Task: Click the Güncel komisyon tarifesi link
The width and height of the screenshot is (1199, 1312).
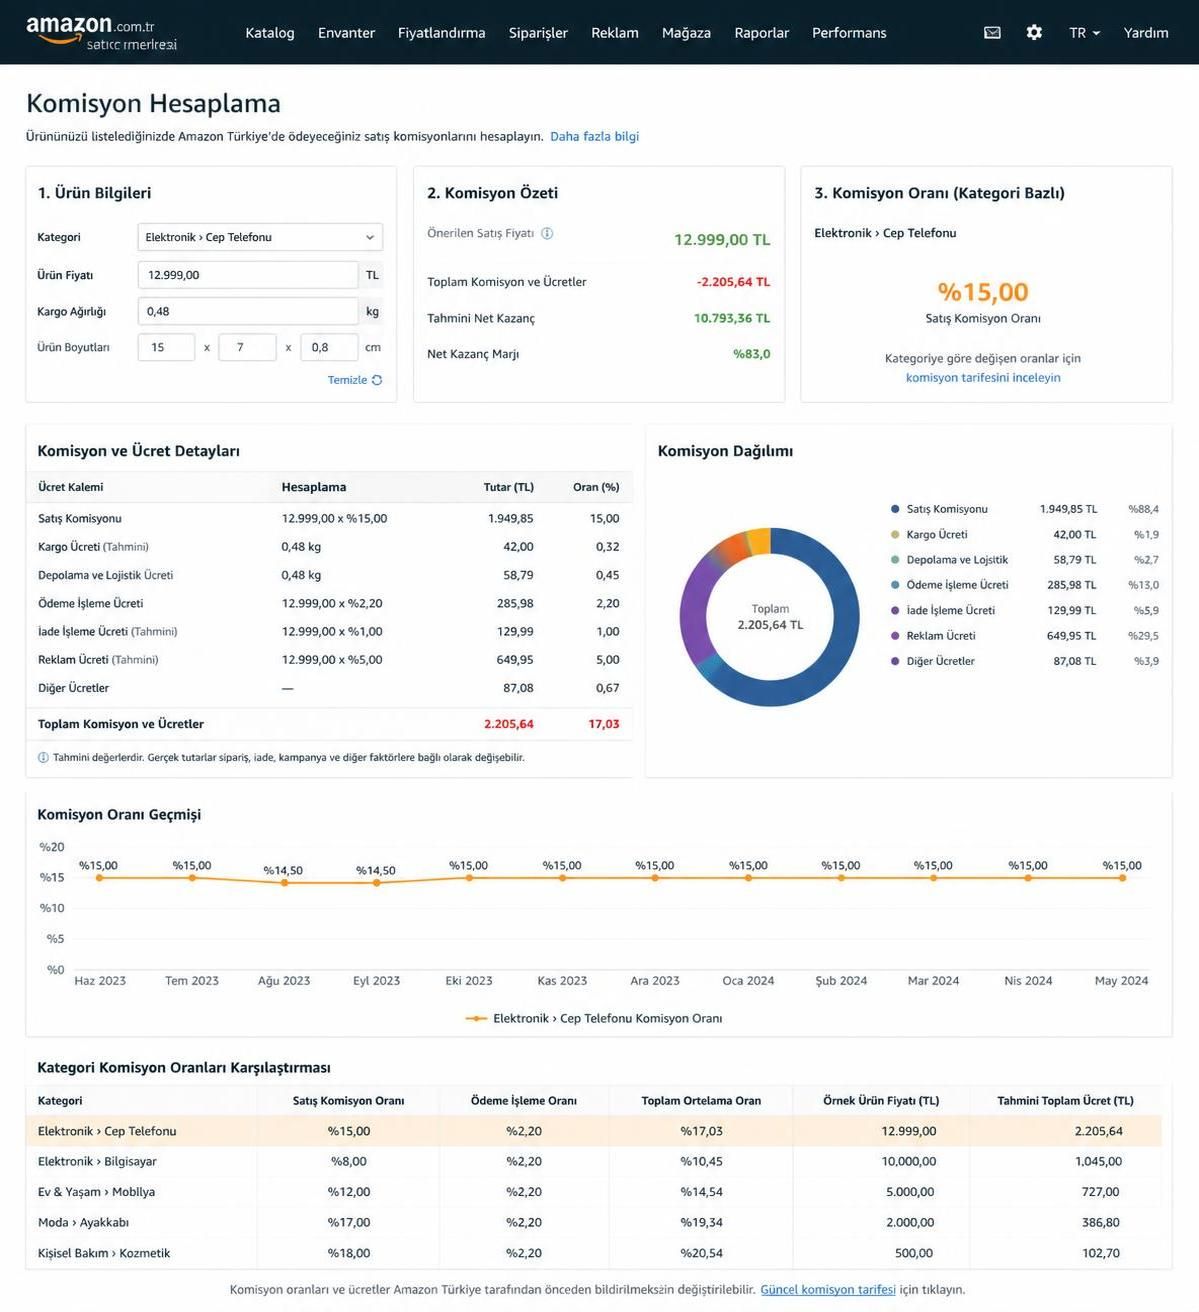Action: [828, 1290]
